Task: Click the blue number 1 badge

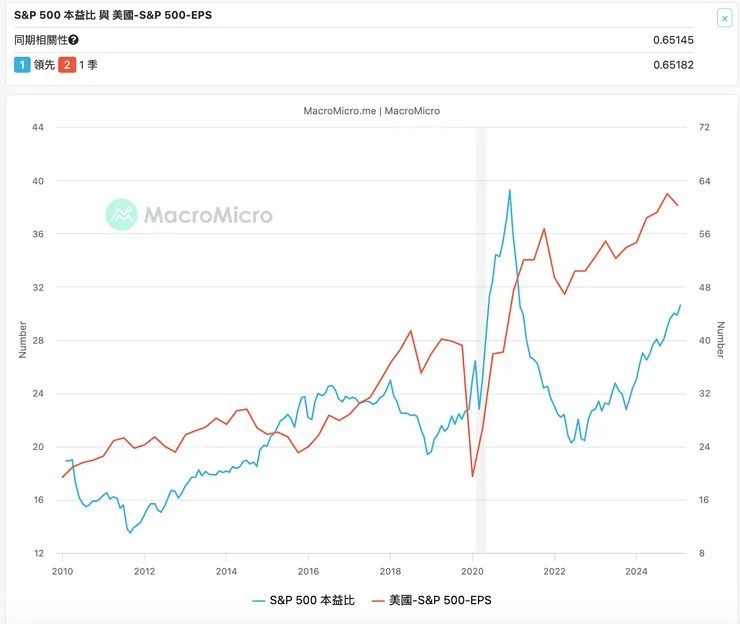Action: point(22,65)
